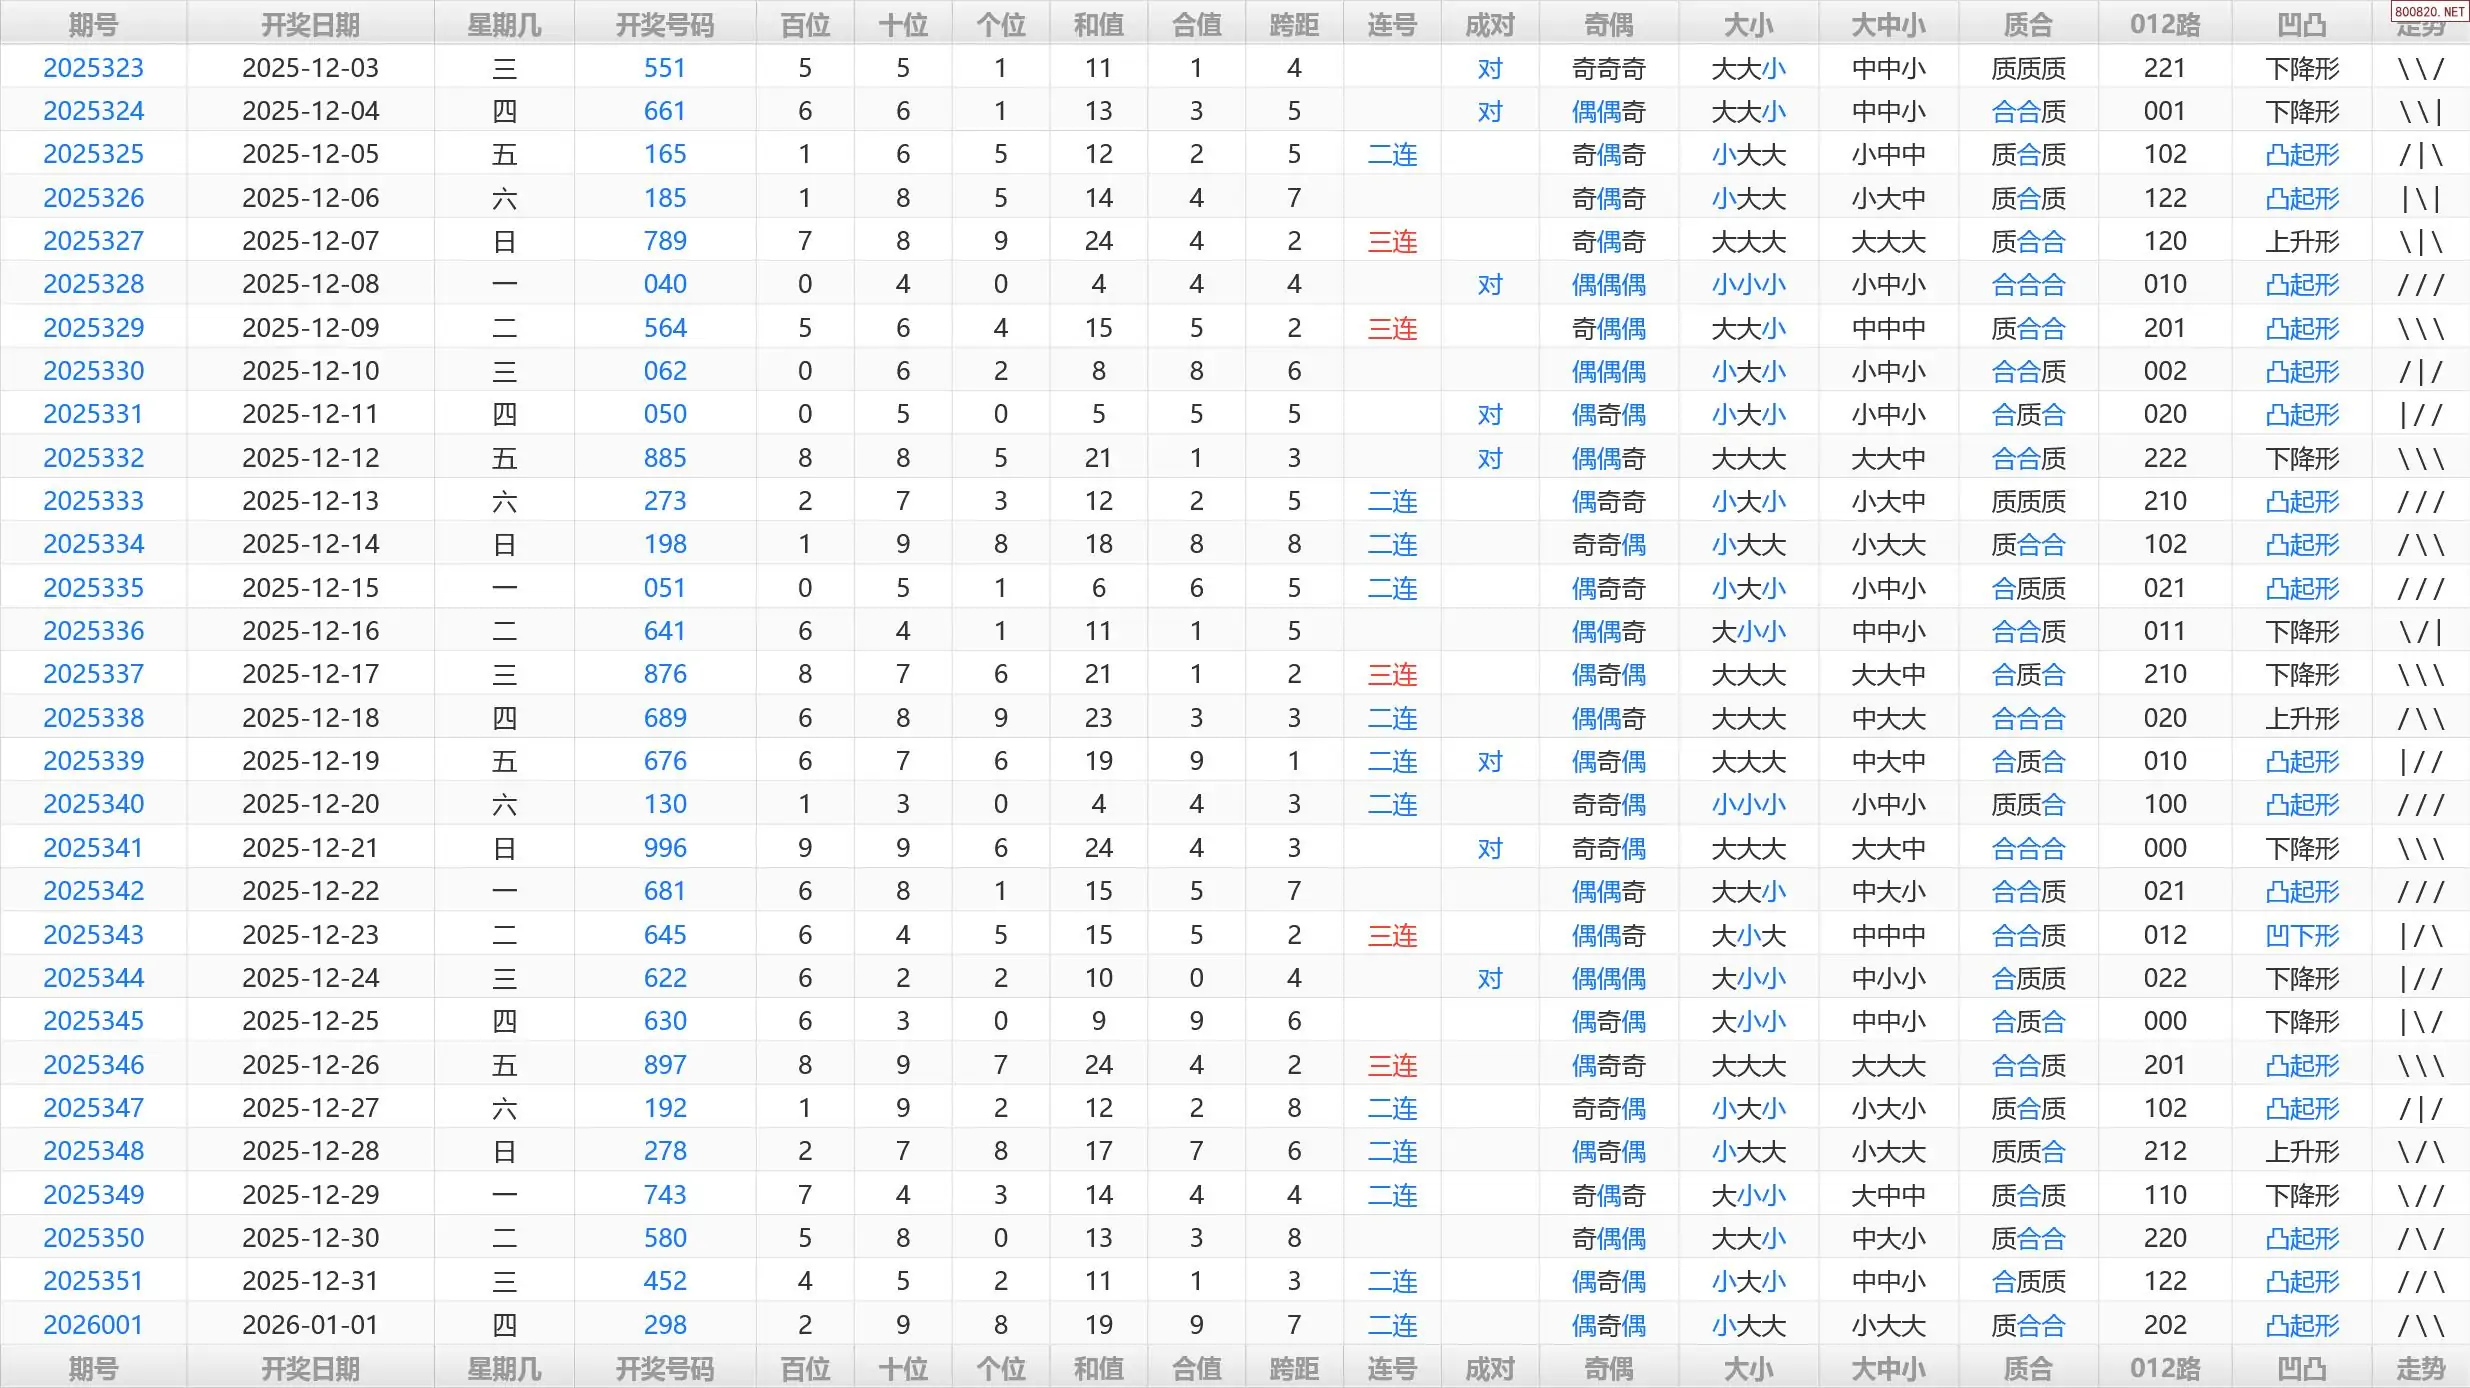The height and width of the screenshot is (1388, 2470).
Task: Click winning number 789
Action: click(664, 241)
